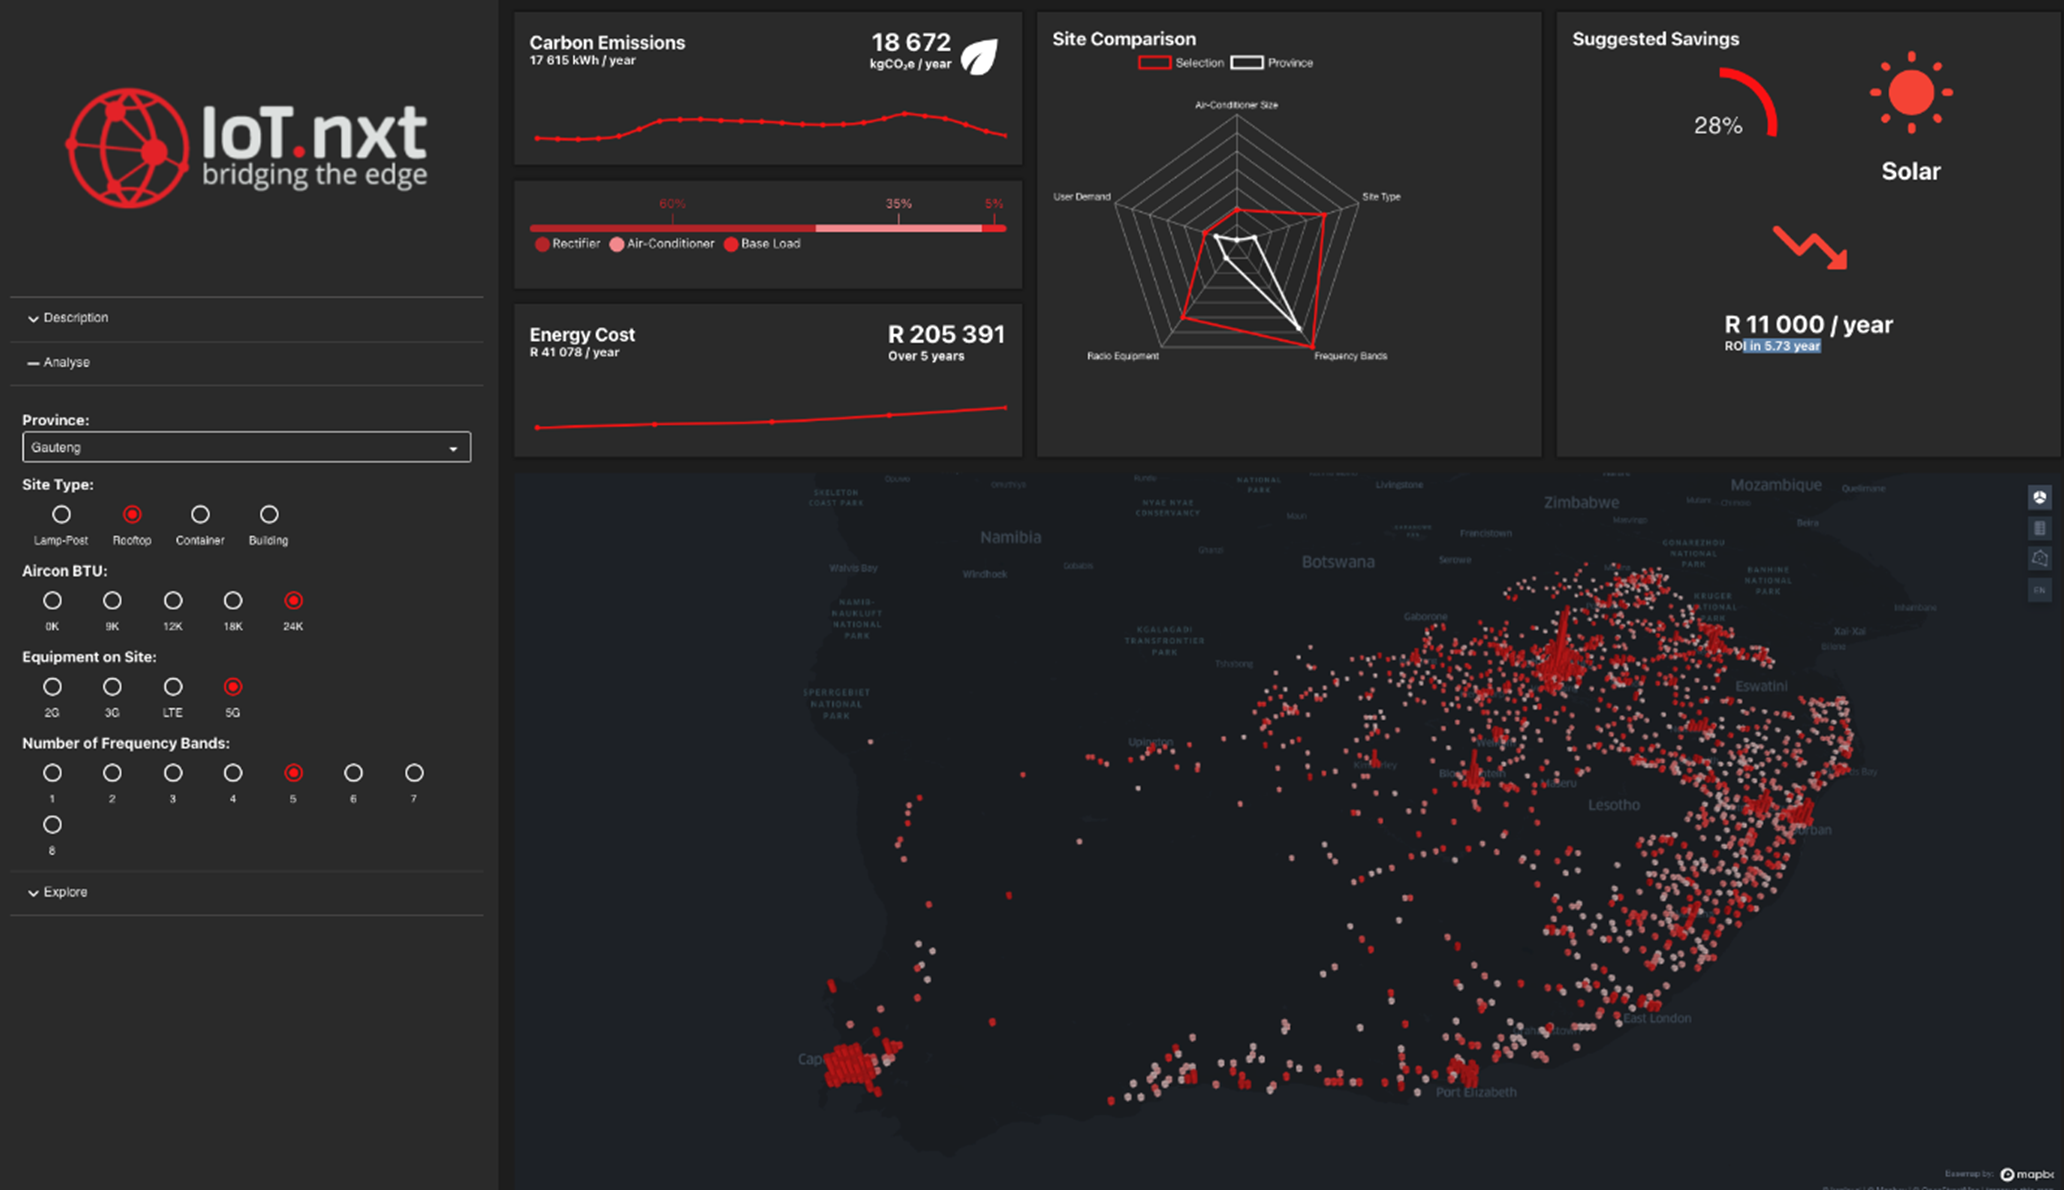The width and height of the screenshot is (2064, 1190).
Task: Set Aircon BTU to 0K
Action: pos(52,600)
